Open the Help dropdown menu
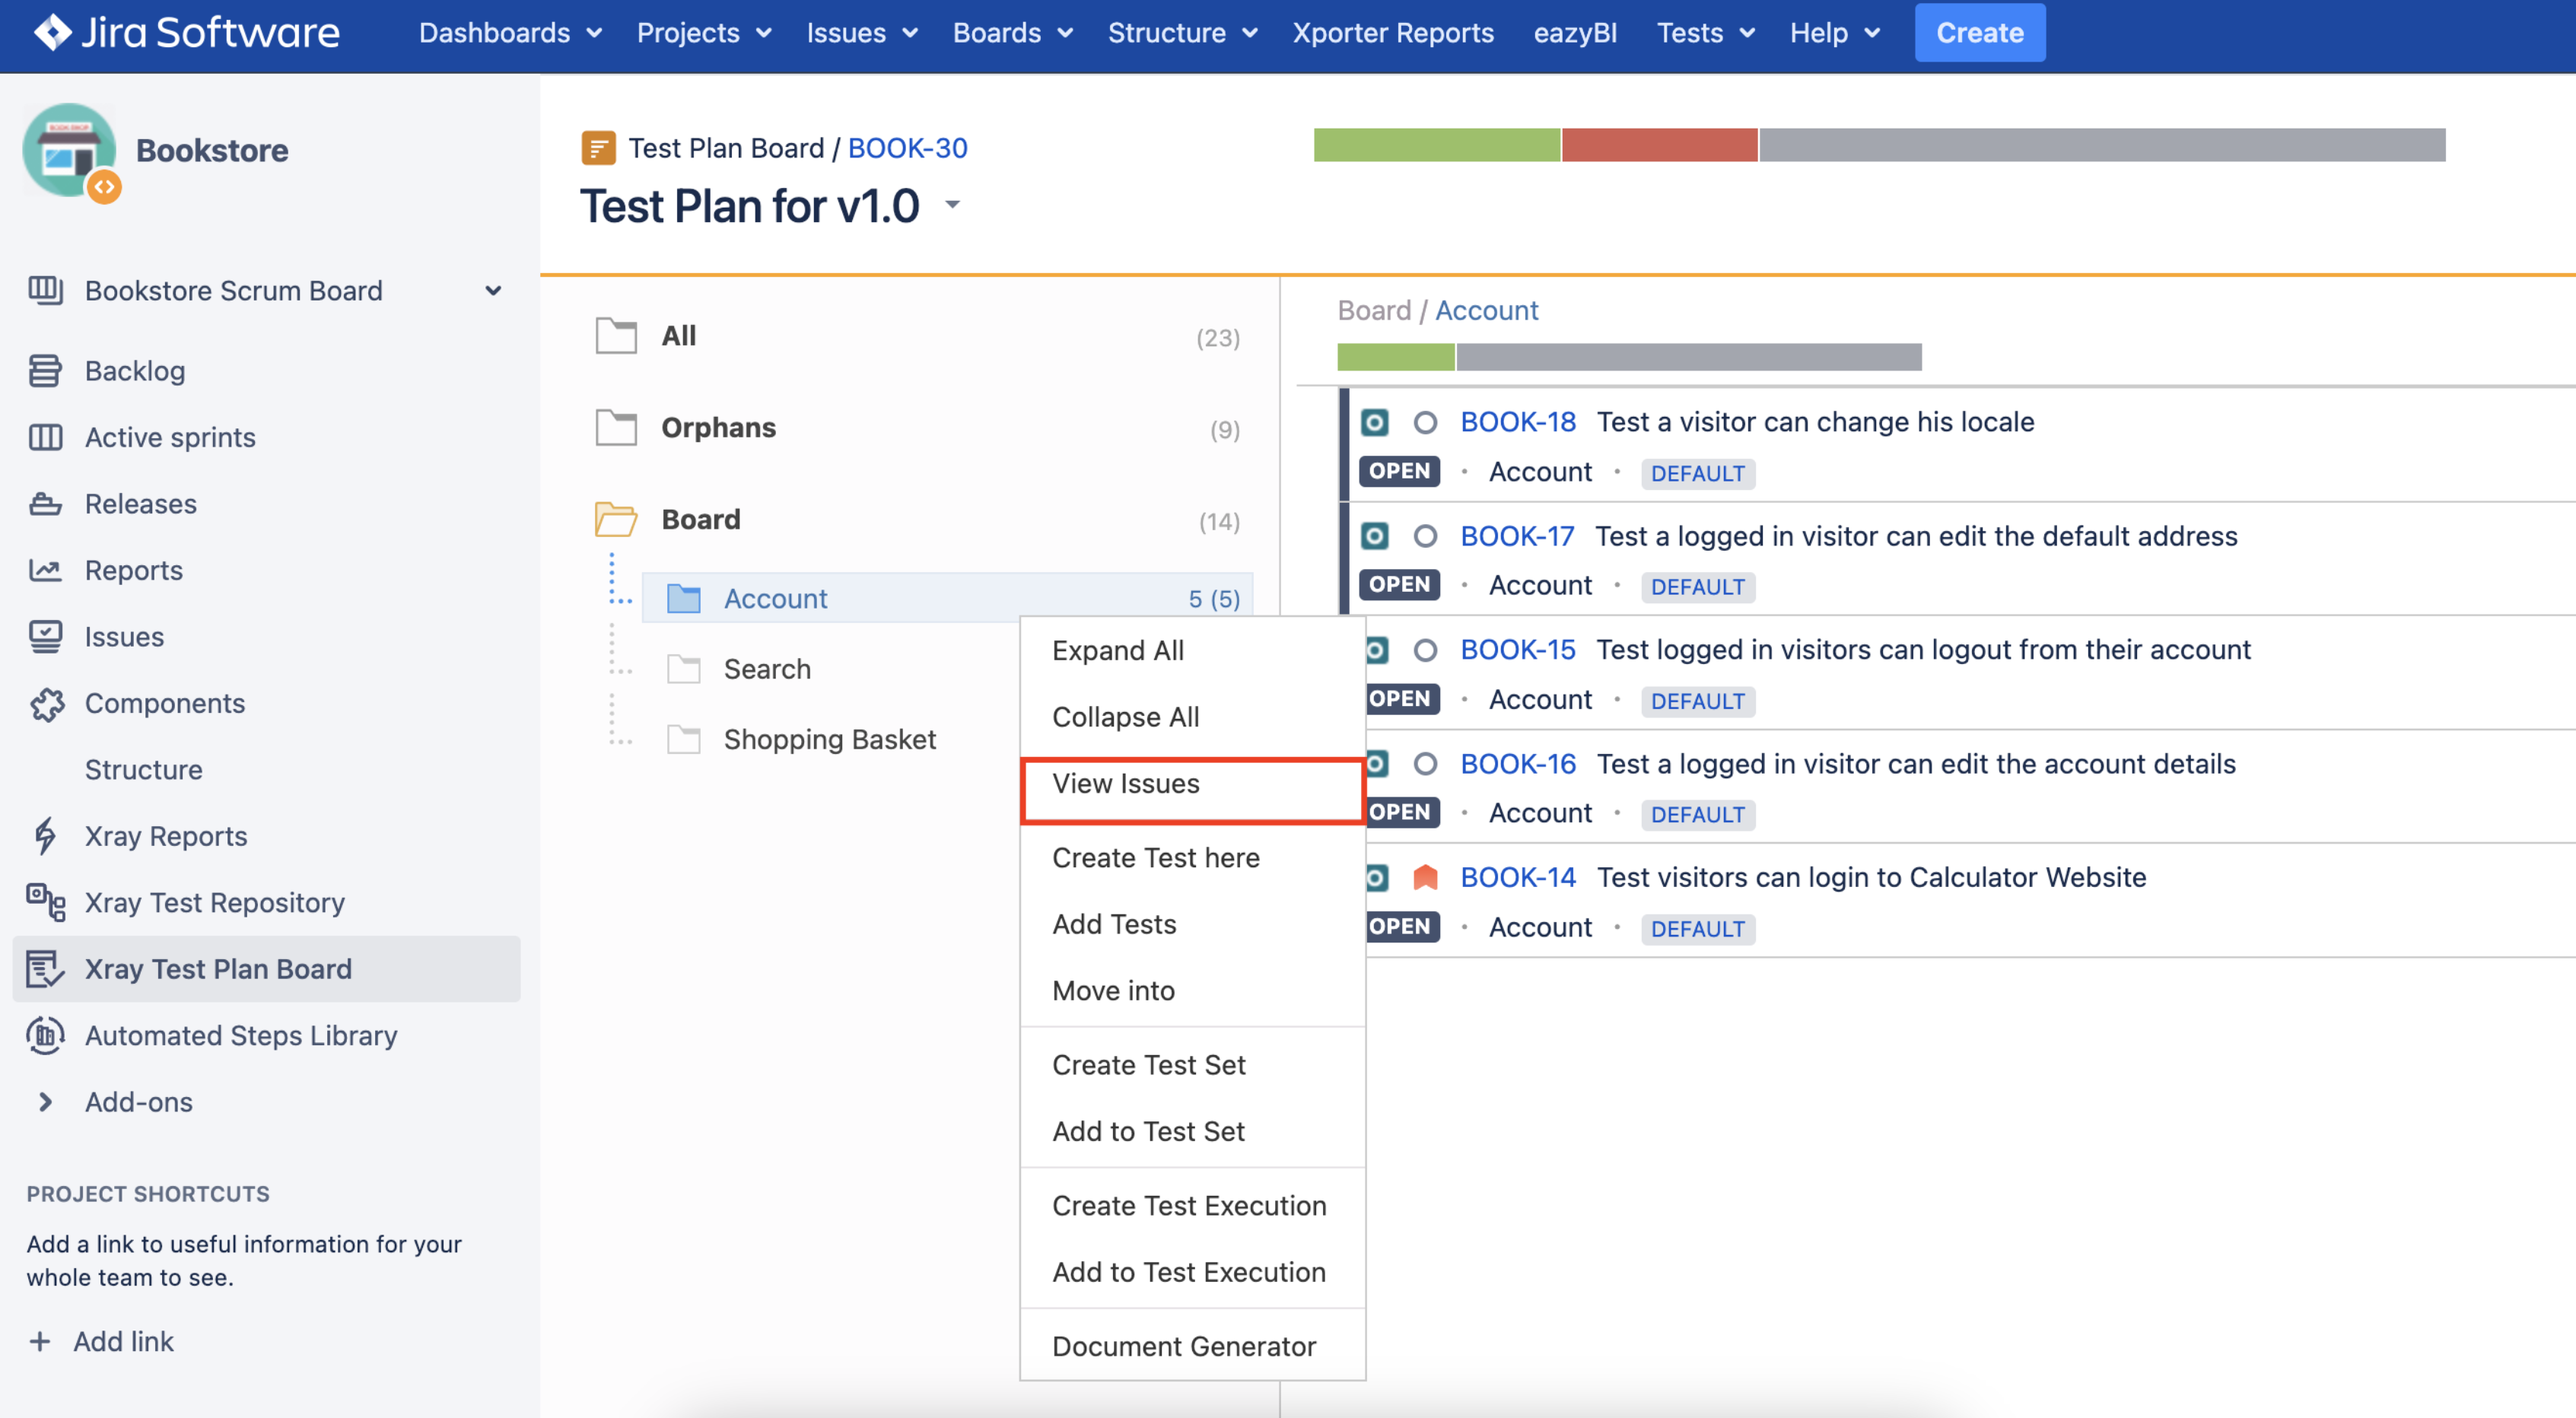2576x1418 pixels. 1835,33
